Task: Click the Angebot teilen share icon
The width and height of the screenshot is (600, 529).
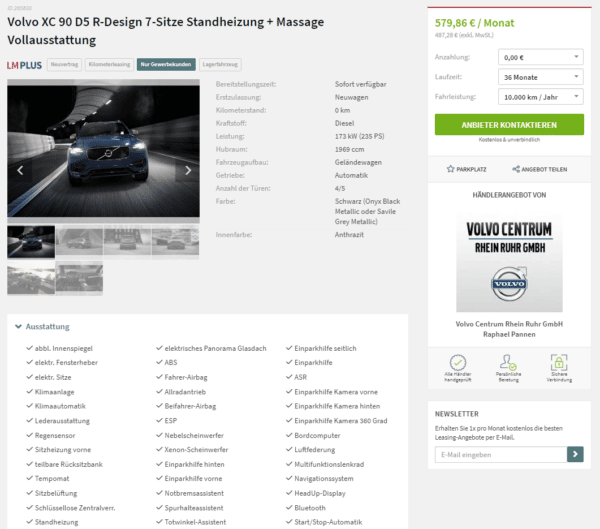Action: (516, 169)
